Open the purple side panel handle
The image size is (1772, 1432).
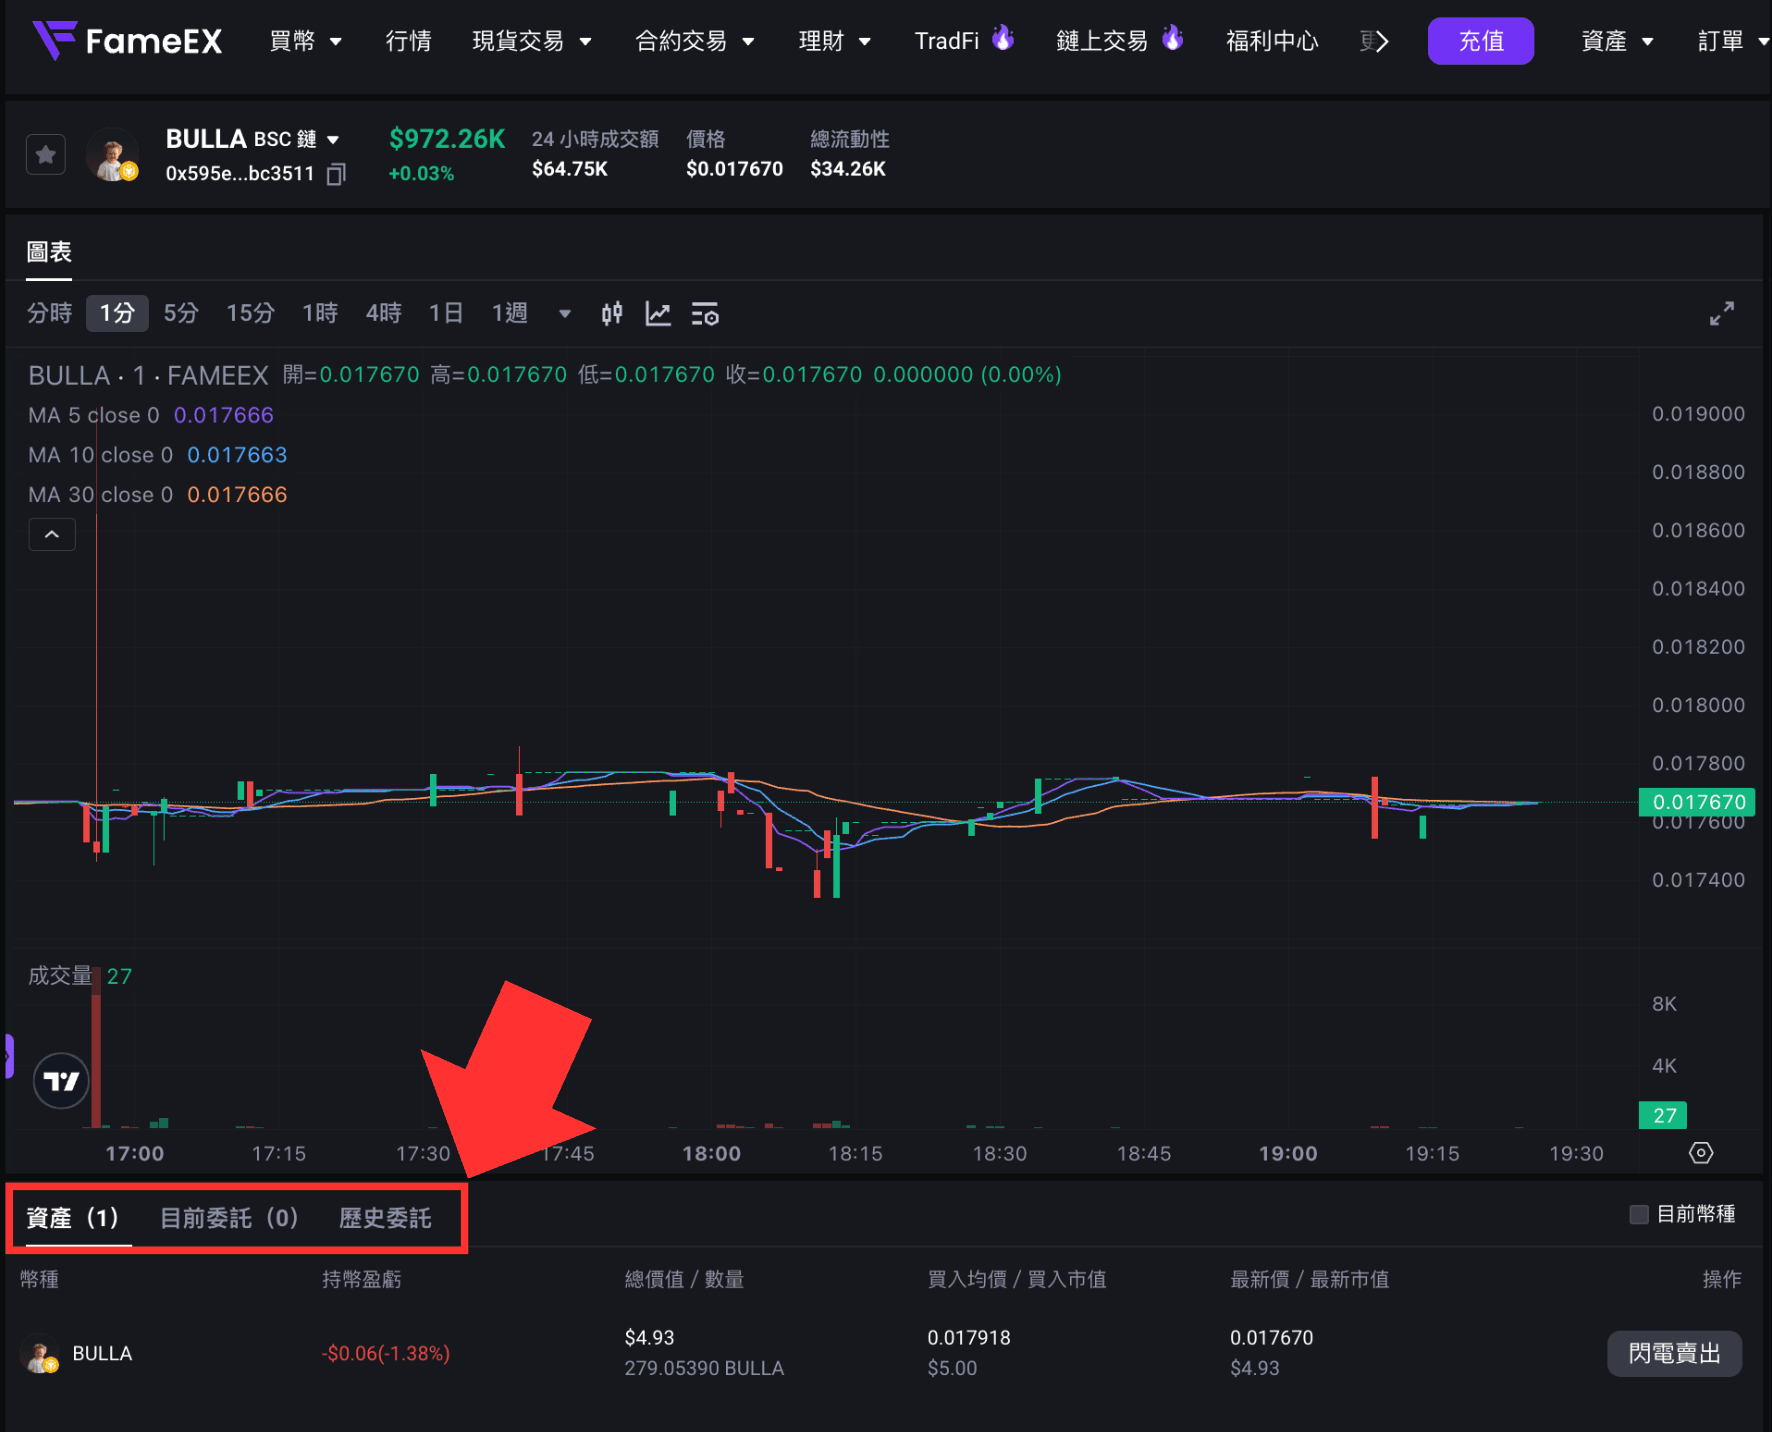(x=9, y=1056)
